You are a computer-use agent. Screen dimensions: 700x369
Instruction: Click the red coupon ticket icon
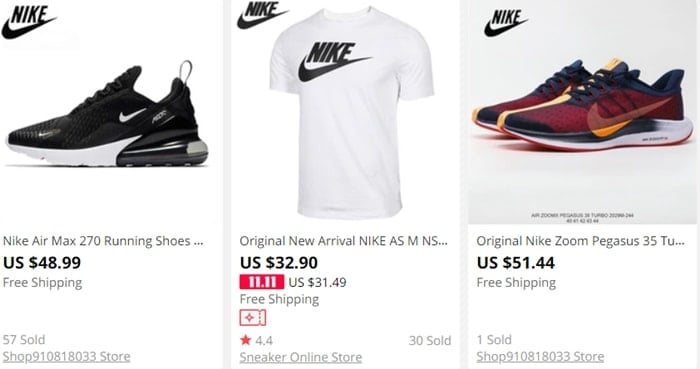(x=253, y=318)
